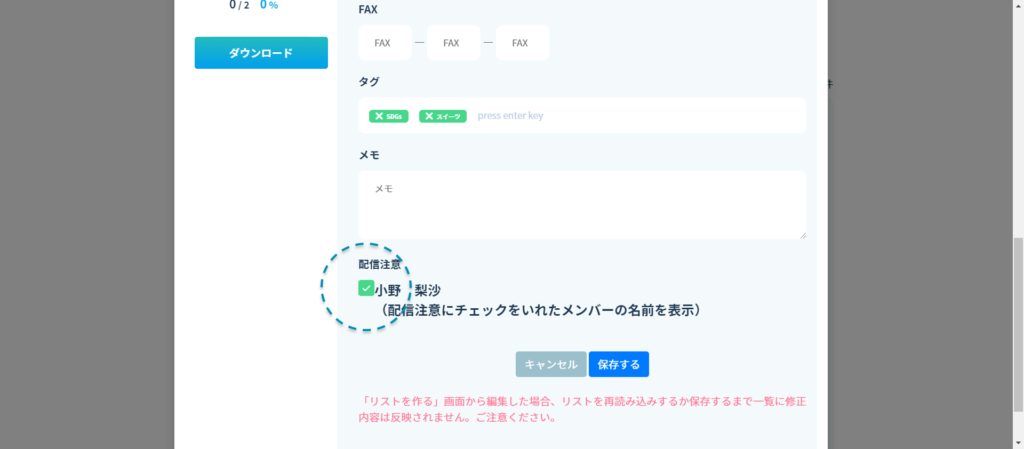Delete the スイーツ tag with its X icon

click(x=428, y=116)
